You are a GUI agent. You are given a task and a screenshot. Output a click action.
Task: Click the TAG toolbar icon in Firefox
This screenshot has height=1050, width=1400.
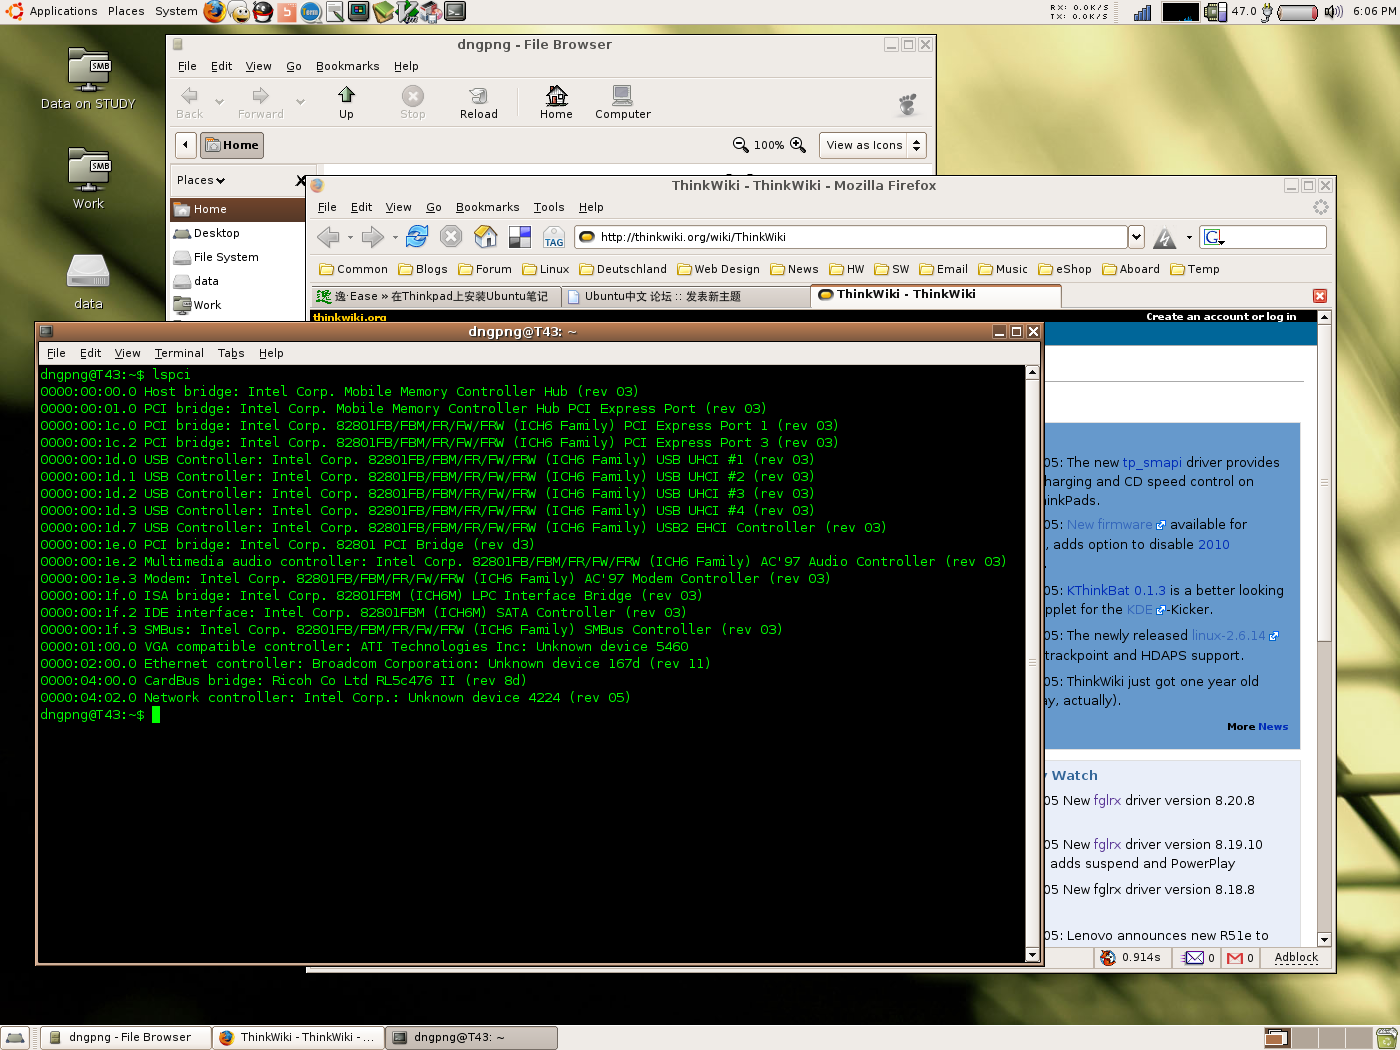click(554, 237)
